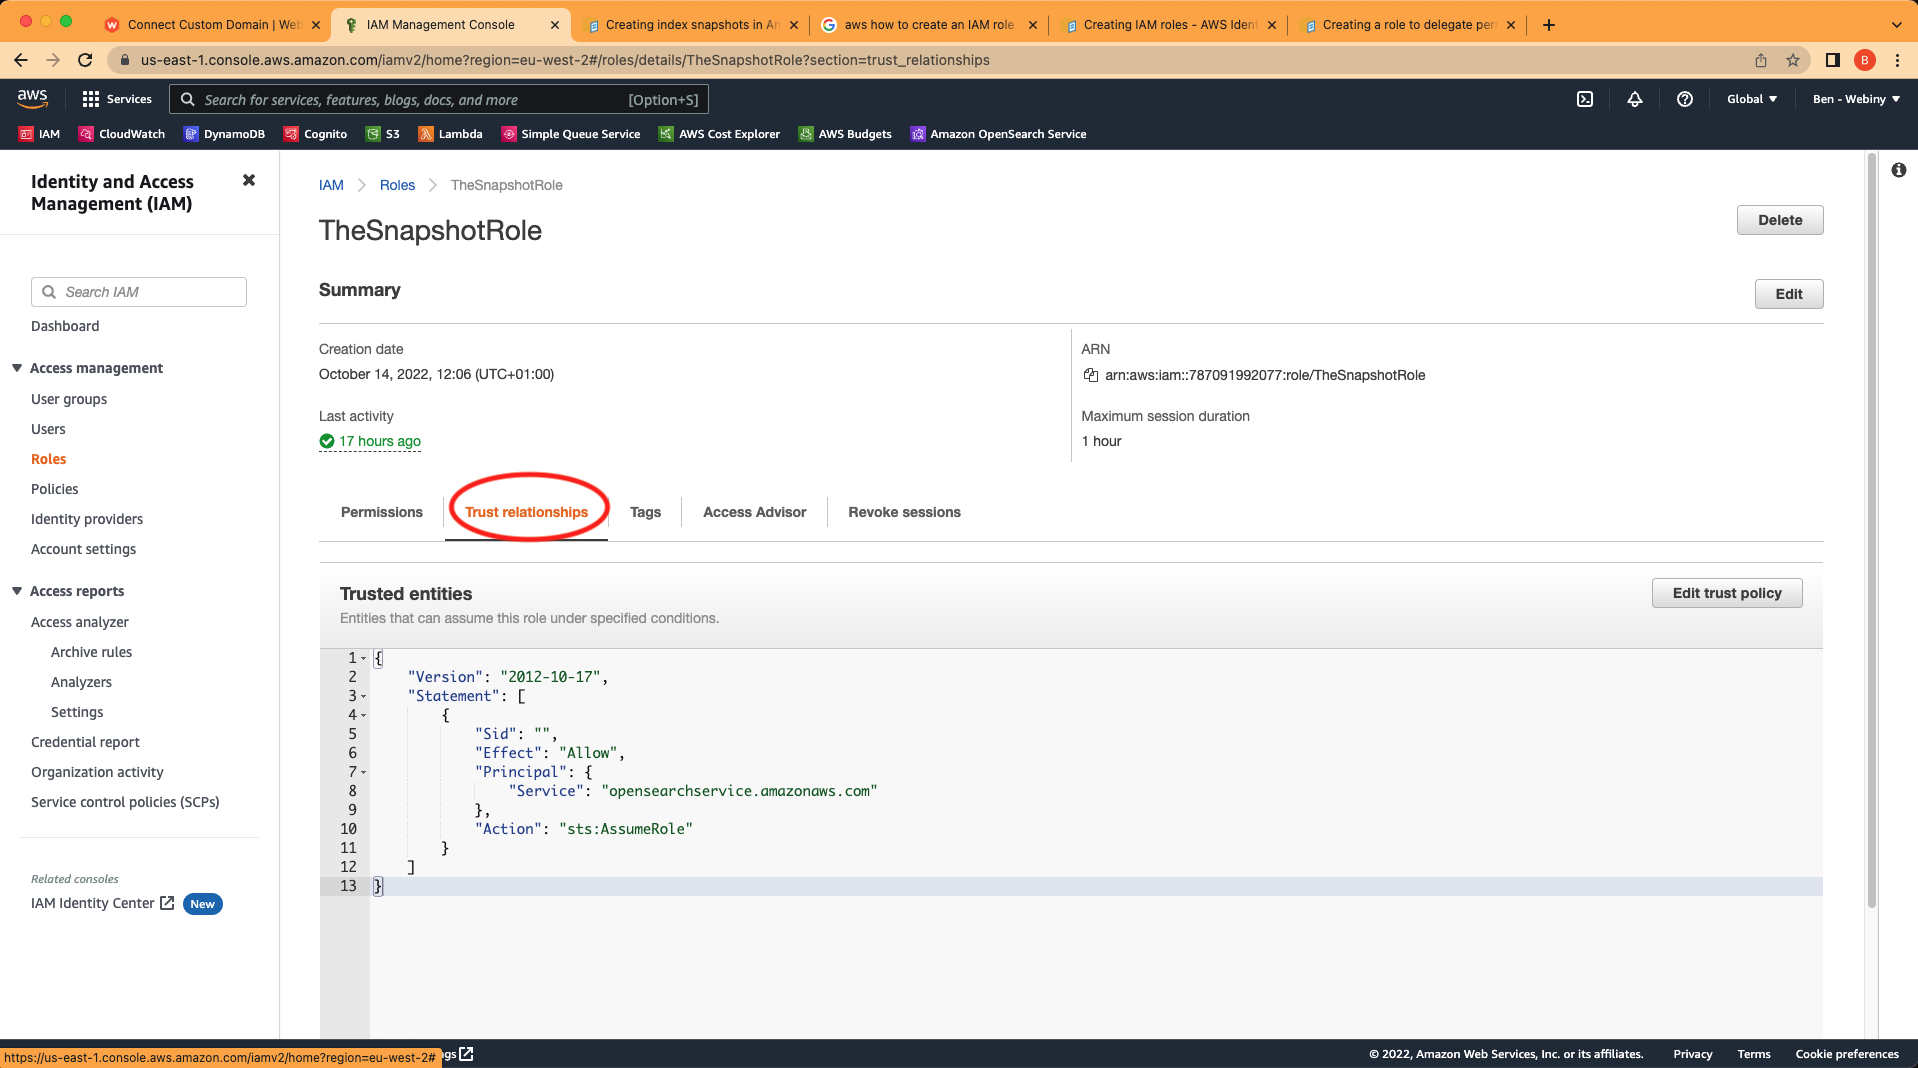1918x1068 pixels.
Task: Open the Roles breadcrumb link
Action: [397, 185]
